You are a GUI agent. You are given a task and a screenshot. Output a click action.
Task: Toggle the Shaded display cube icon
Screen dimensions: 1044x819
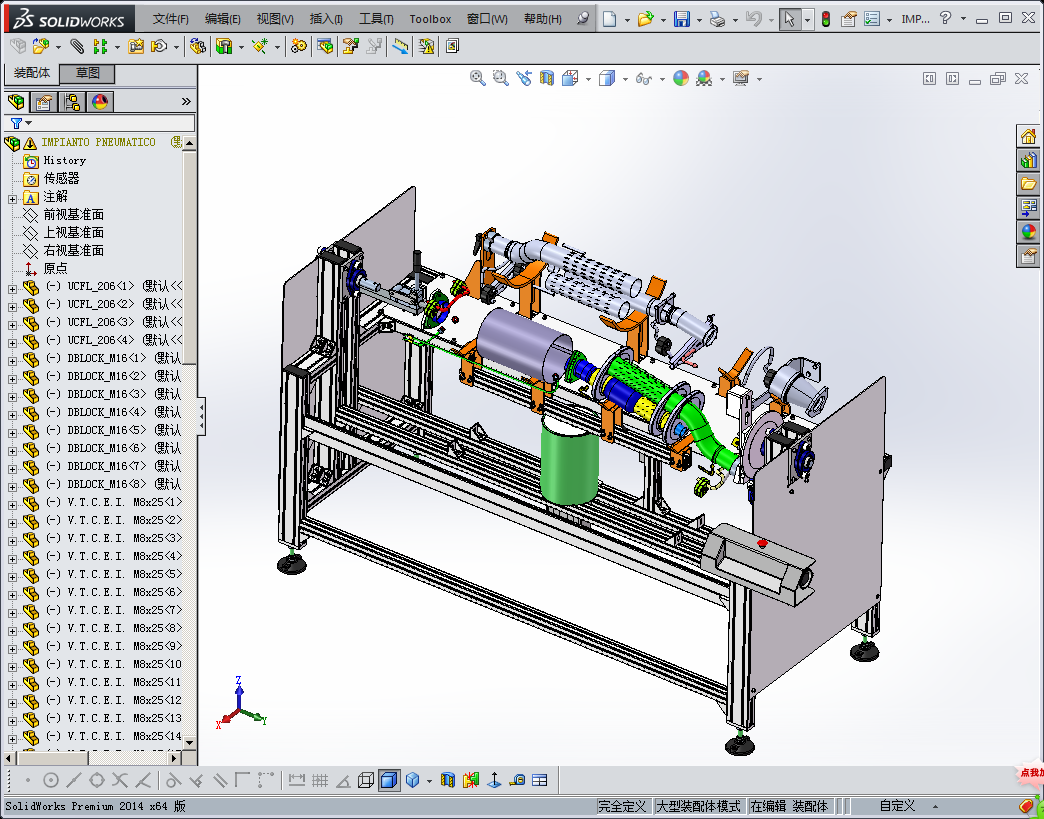(413, 780)
